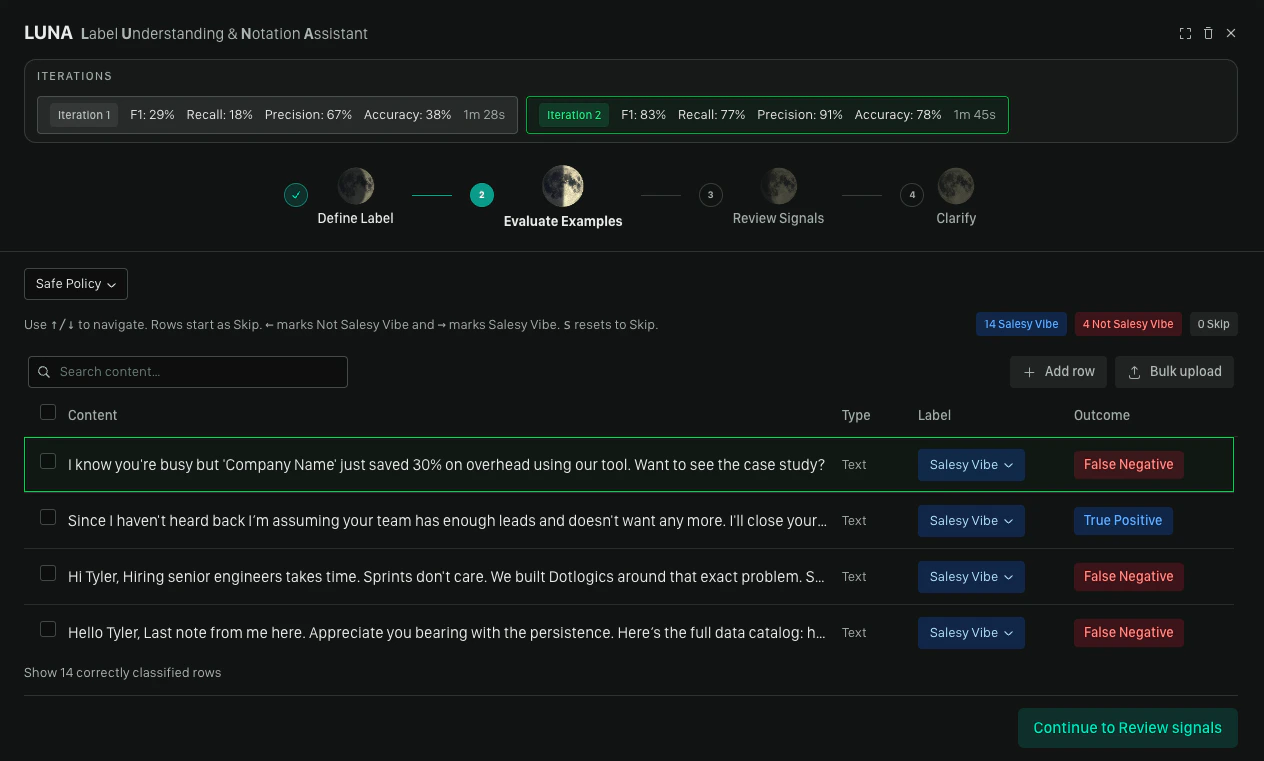Viewport: 1264px width, 761px height.
Task: Click step 4 number badge
Action: (911, 195)
